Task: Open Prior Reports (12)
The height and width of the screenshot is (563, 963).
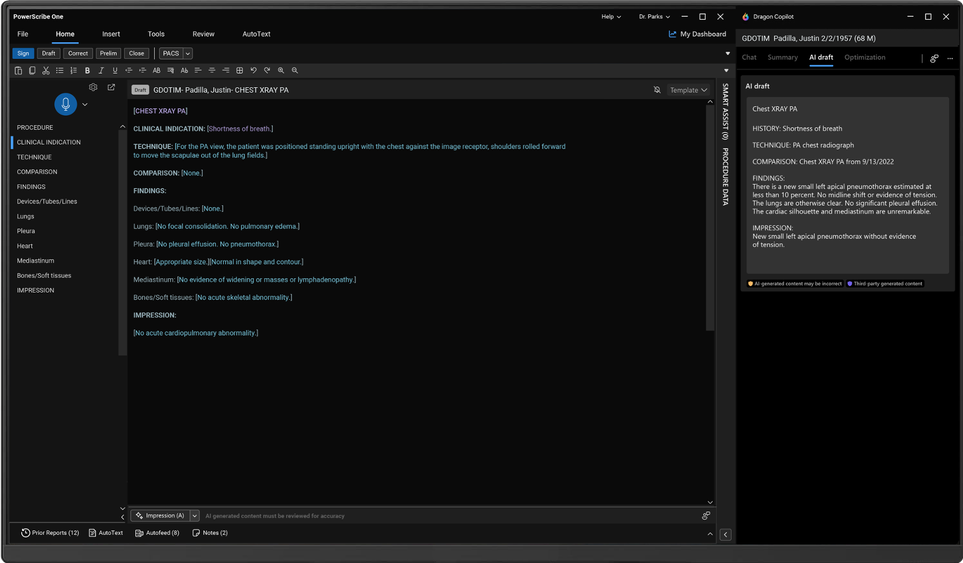Action: 50,533
